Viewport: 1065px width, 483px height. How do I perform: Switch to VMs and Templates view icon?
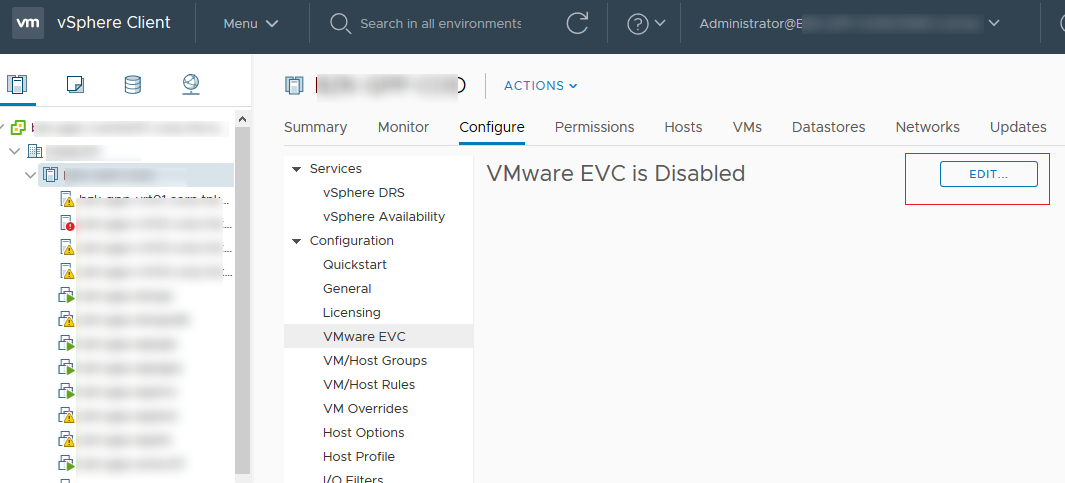coord(75,85)
